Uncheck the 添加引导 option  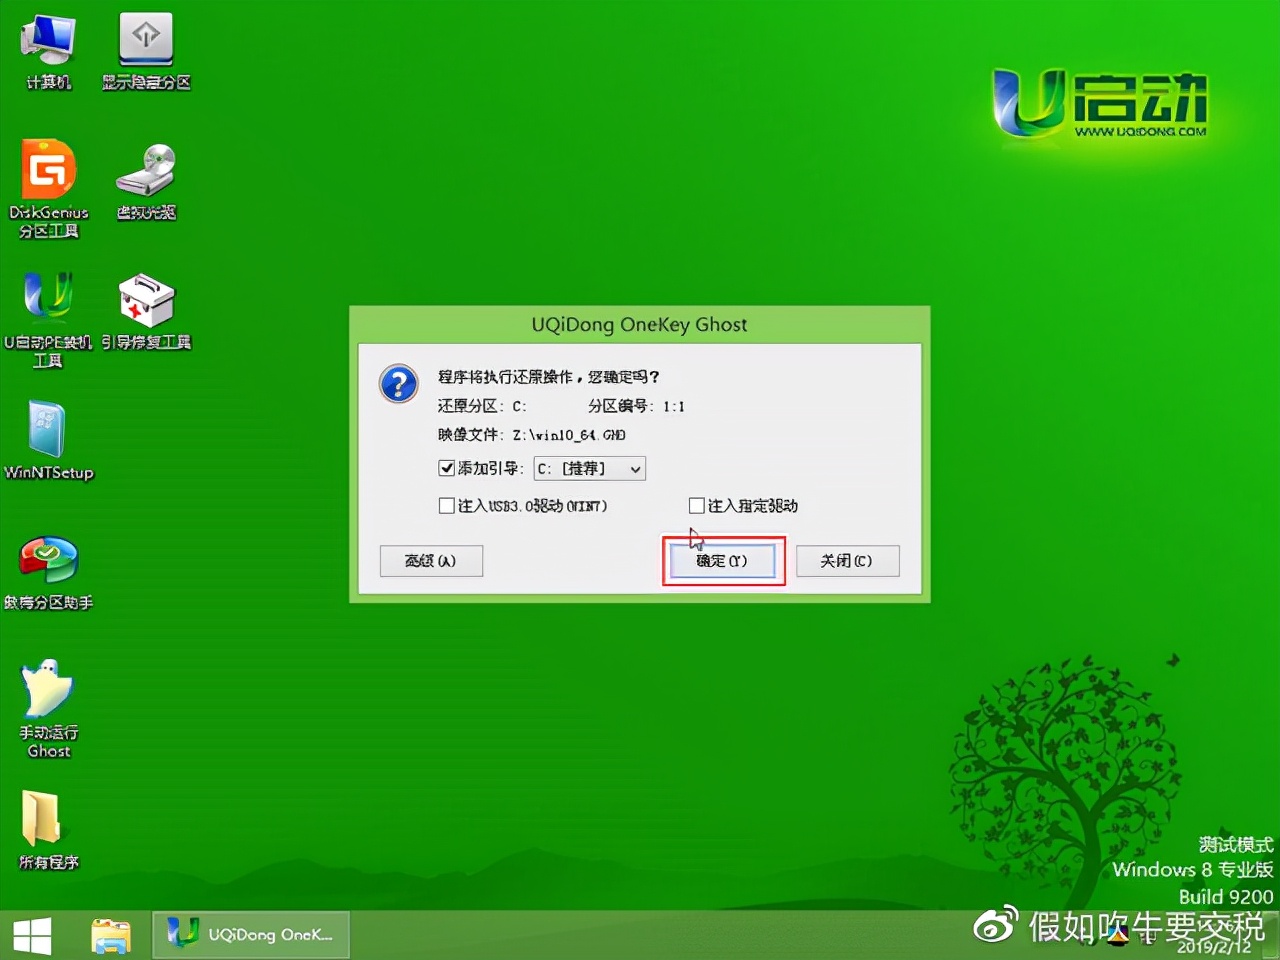coord(447,467)
